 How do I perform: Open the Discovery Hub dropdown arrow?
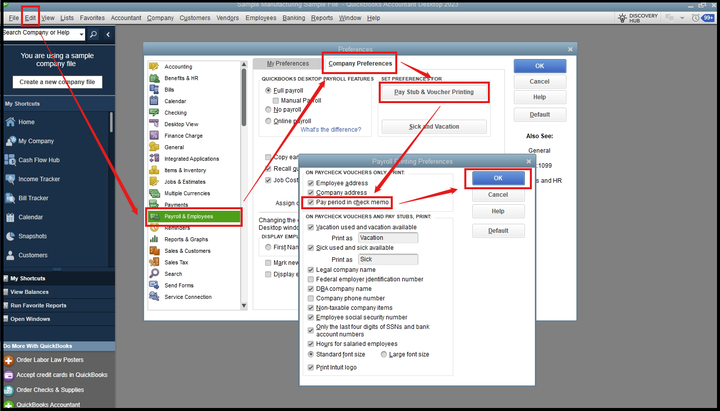[682, 18]
